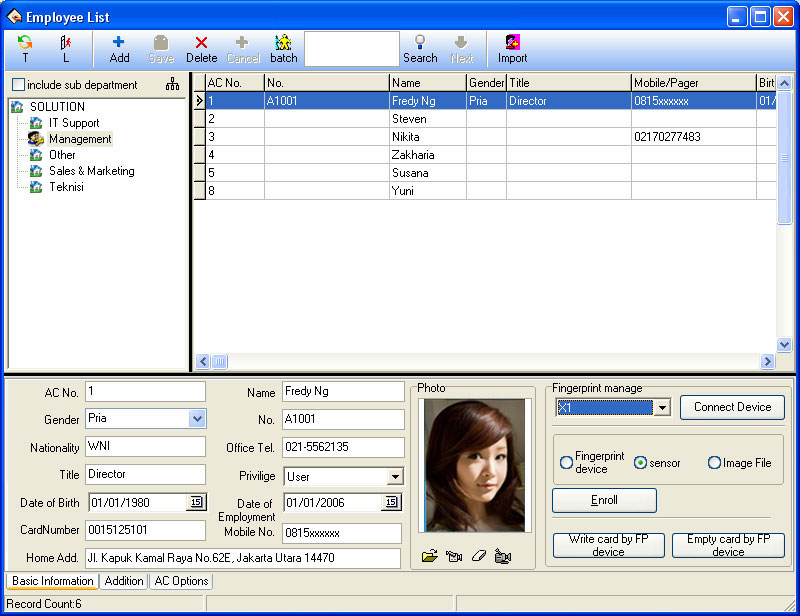This screenshot has width=800, height=616.
Task: Select Sales & Marketing department in tree
Action: [x=91, y=171]
